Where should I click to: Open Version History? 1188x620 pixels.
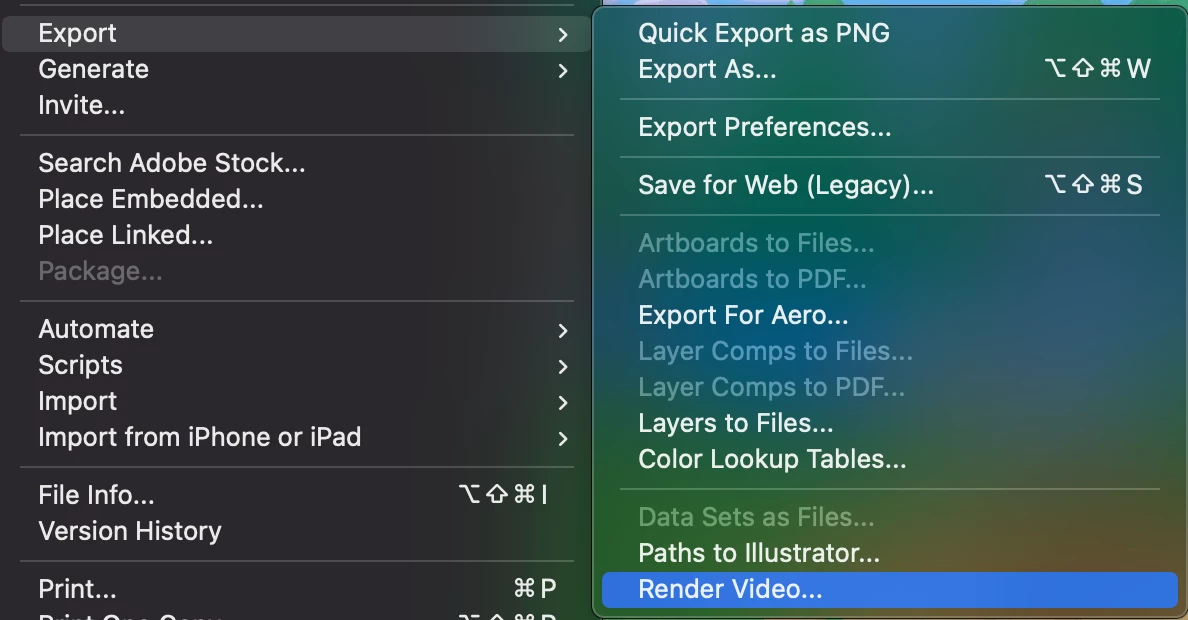tap(296, 531)
